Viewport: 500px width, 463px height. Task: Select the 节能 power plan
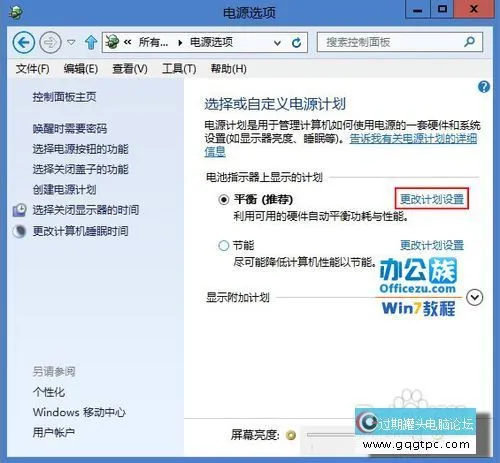coord(224,246)
